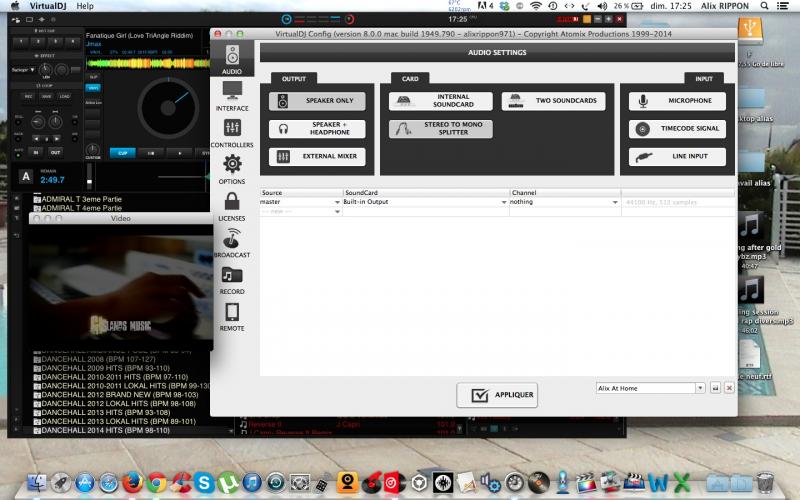Enable Microphone input
This screenshot has width=800, height=500.
pos(677,101)
